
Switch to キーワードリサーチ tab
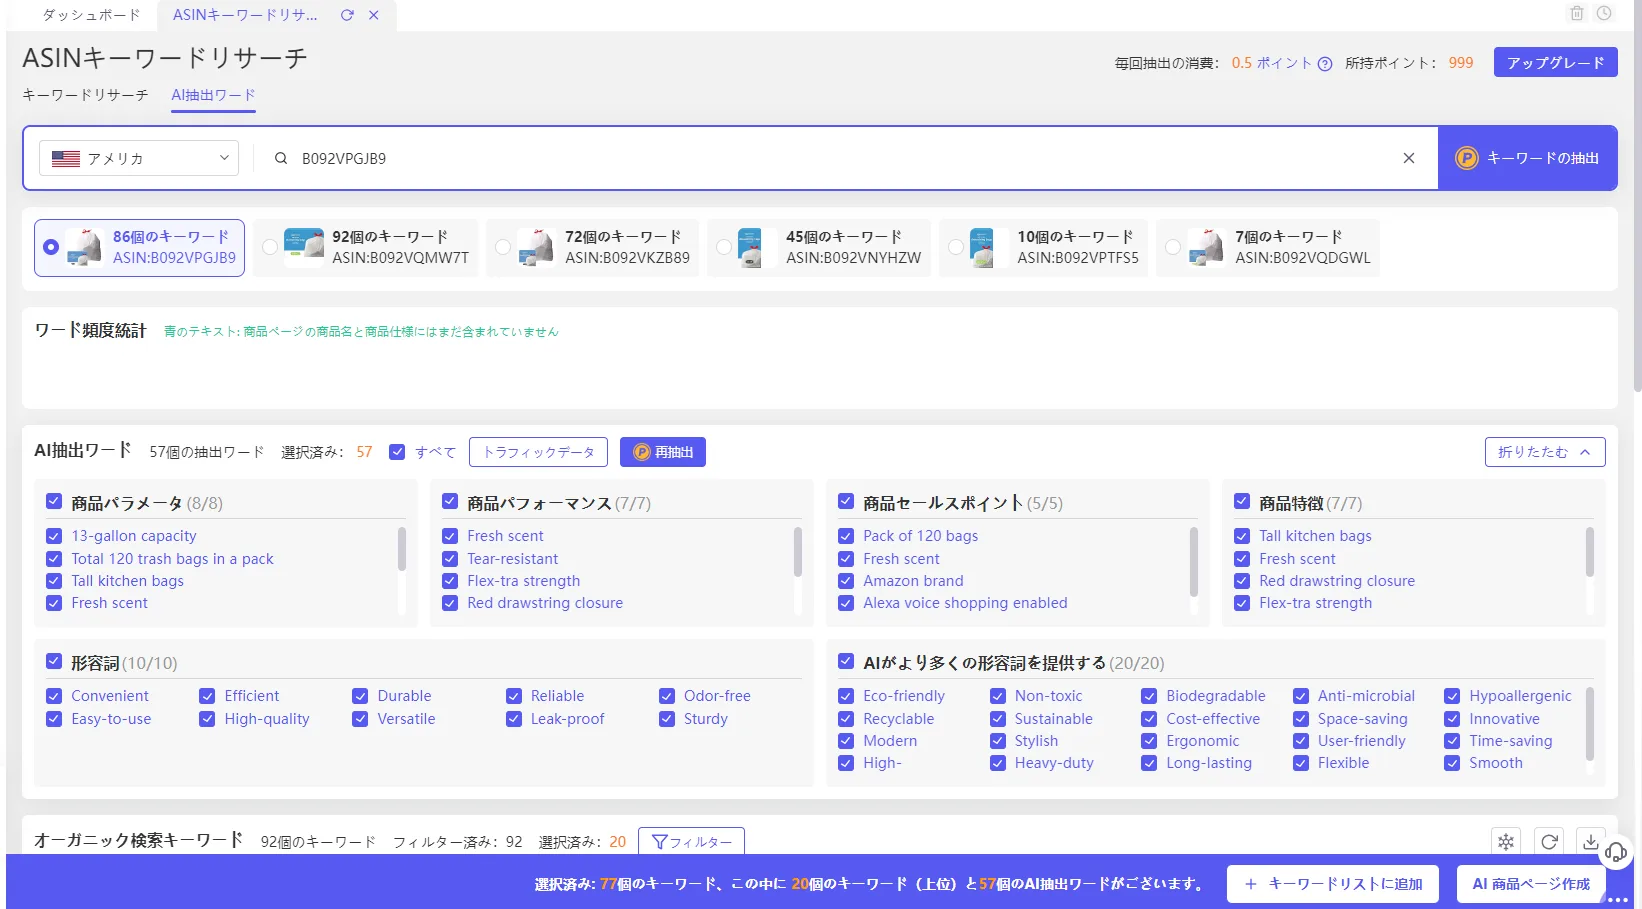85,95
